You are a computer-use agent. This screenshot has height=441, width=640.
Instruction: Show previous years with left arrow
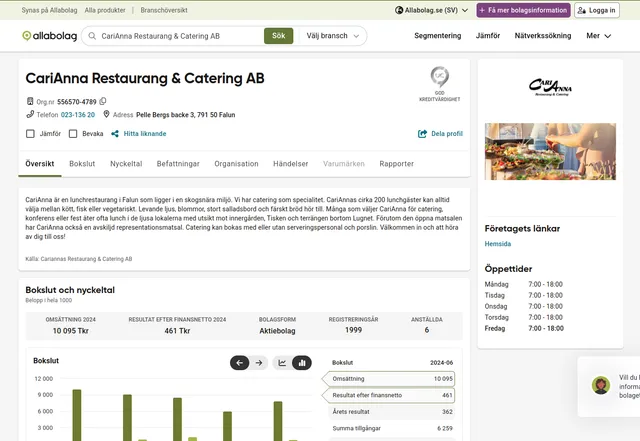240,363
